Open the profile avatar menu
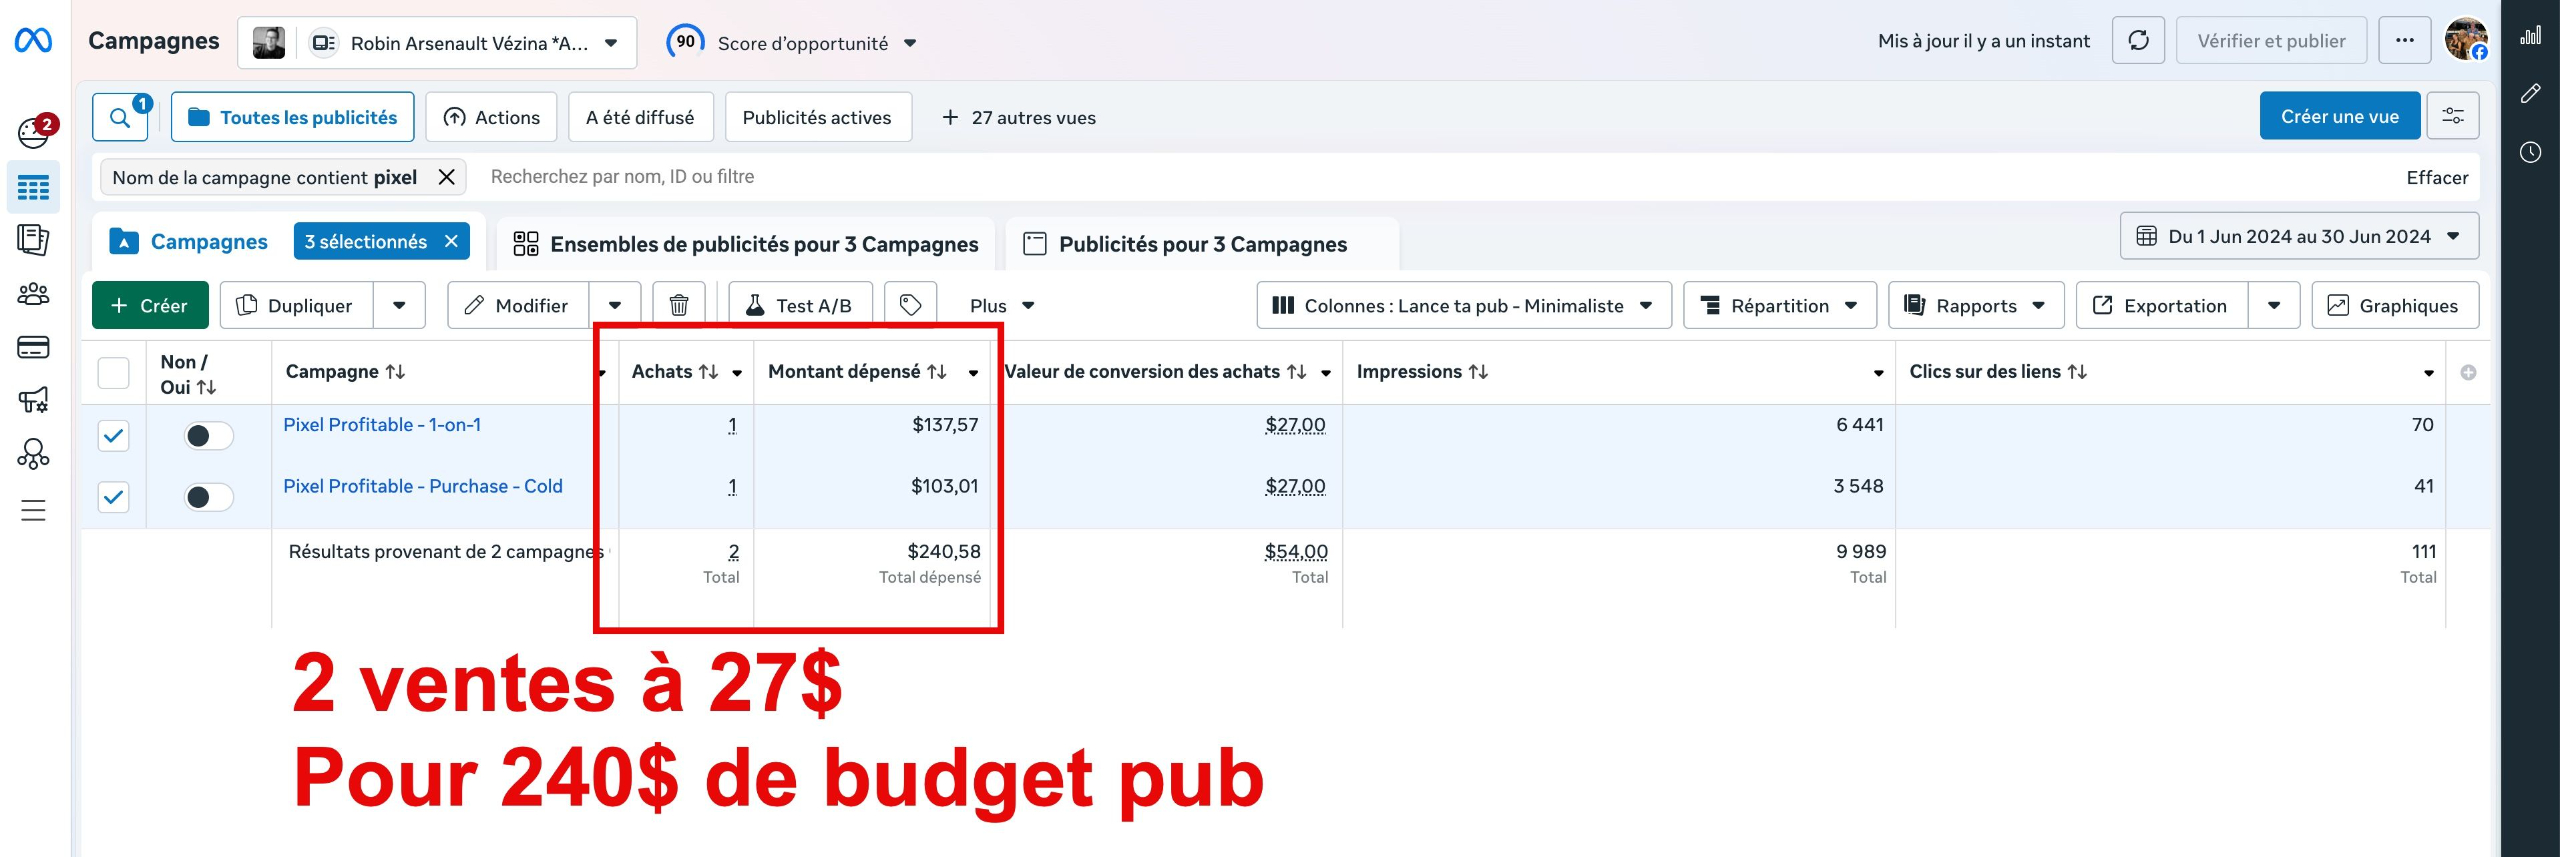Viewport: 2560px width, 857px height. point(2466,40)
